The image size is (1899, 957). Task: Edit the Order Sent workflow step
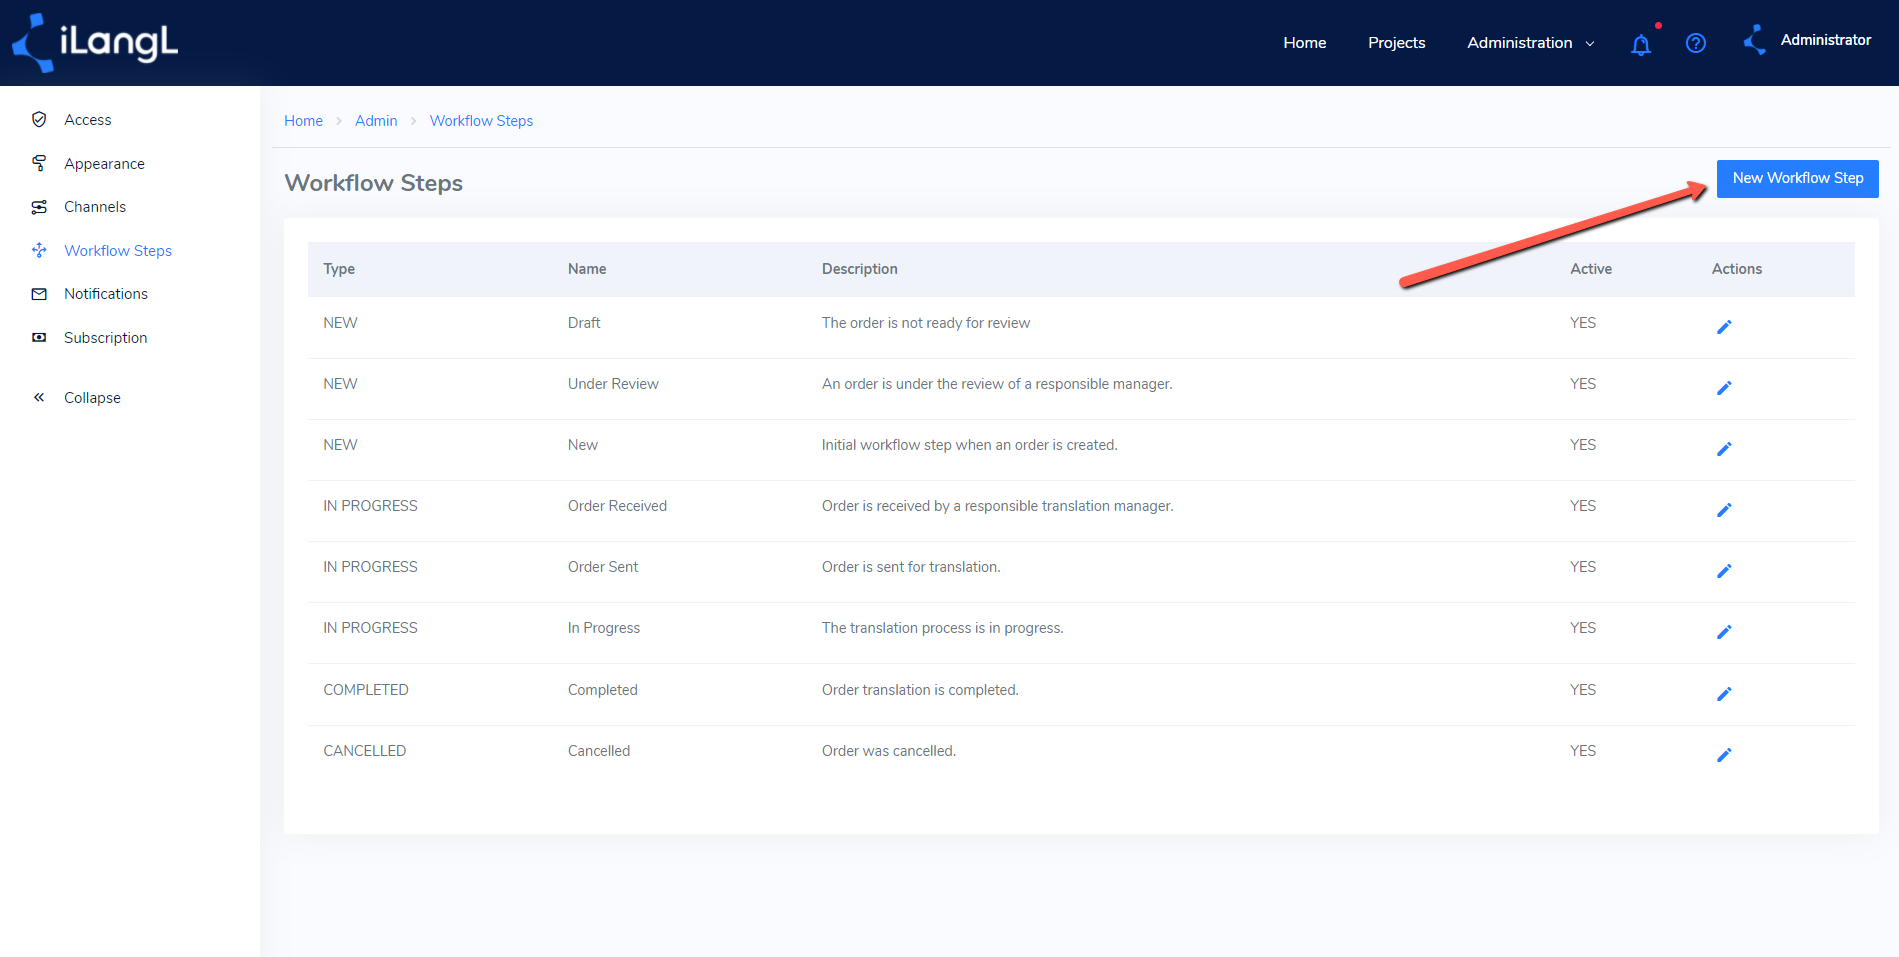tap(1724, 571)
